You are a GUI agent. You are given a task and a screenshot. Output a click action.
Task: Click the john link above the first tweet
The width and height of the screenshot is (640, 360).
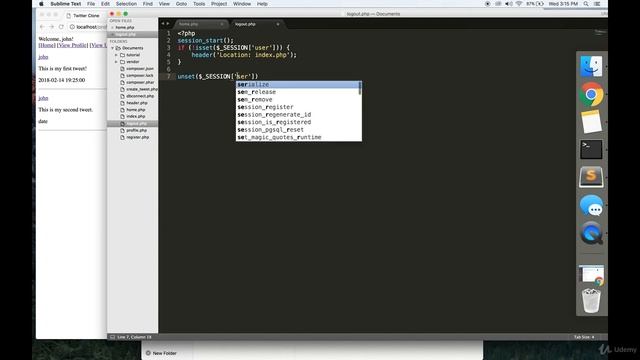coord(43,57)
